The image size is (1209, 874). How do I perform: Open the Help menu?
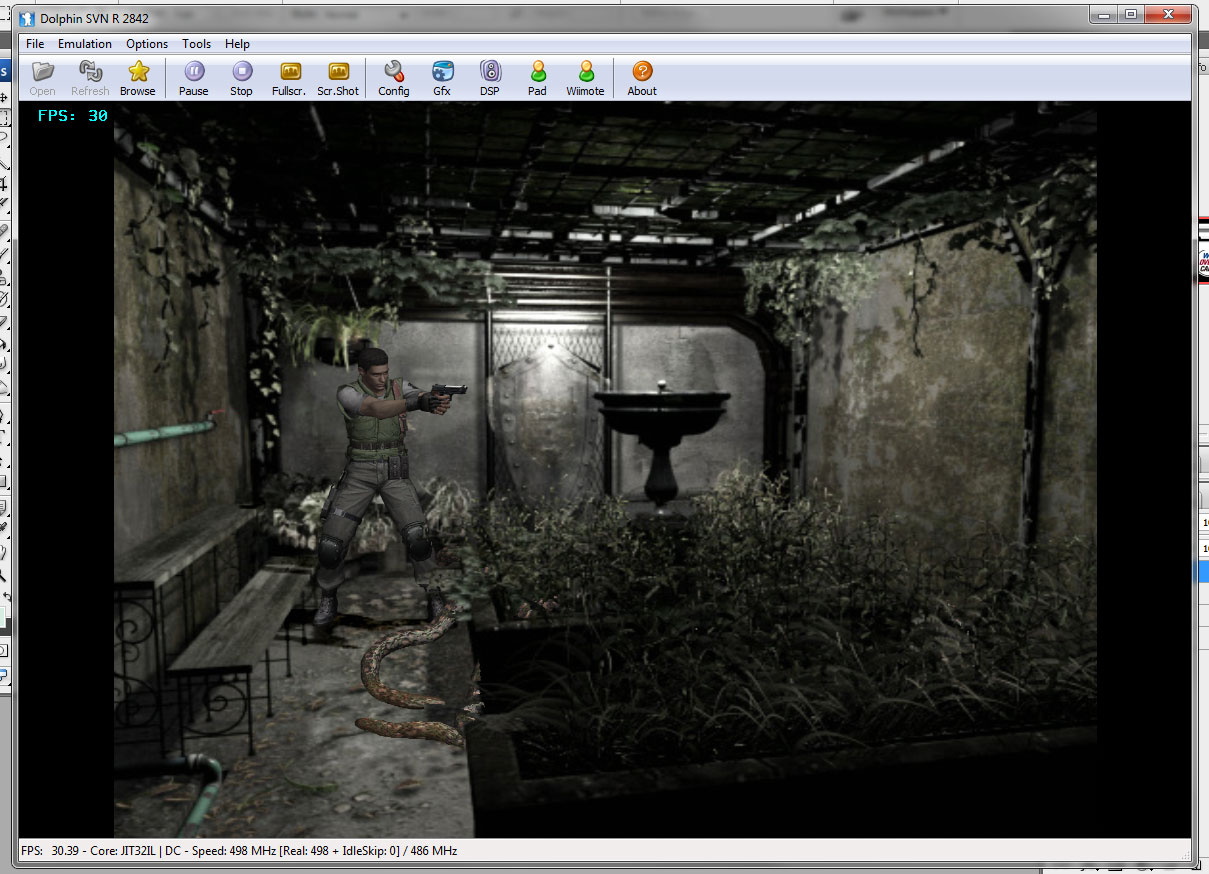click(x=237, y=44)
